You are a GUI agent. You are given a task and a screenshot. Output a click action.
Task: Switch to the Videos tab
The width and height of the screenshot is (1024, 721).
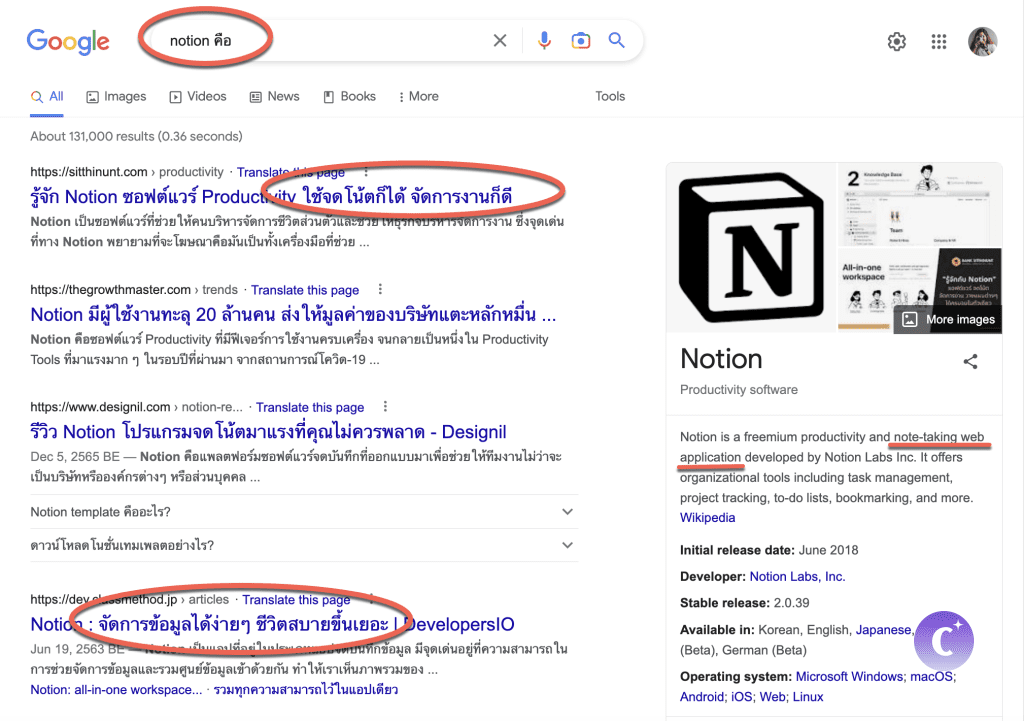[198, 97]
